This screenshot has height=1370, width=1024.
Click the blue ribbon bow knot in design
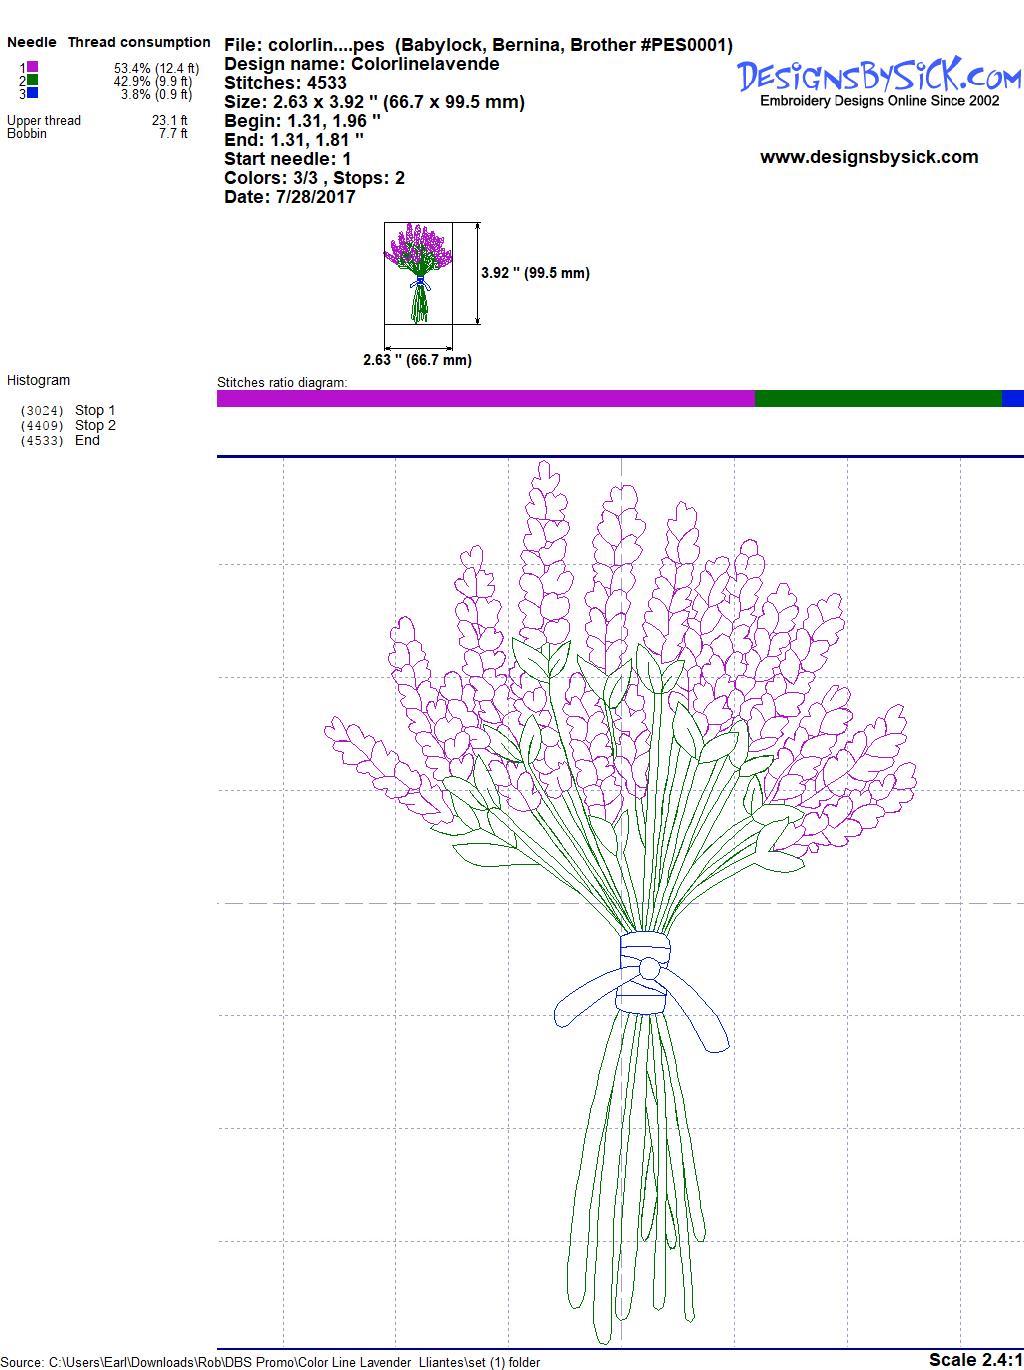(x=649, y=968)
